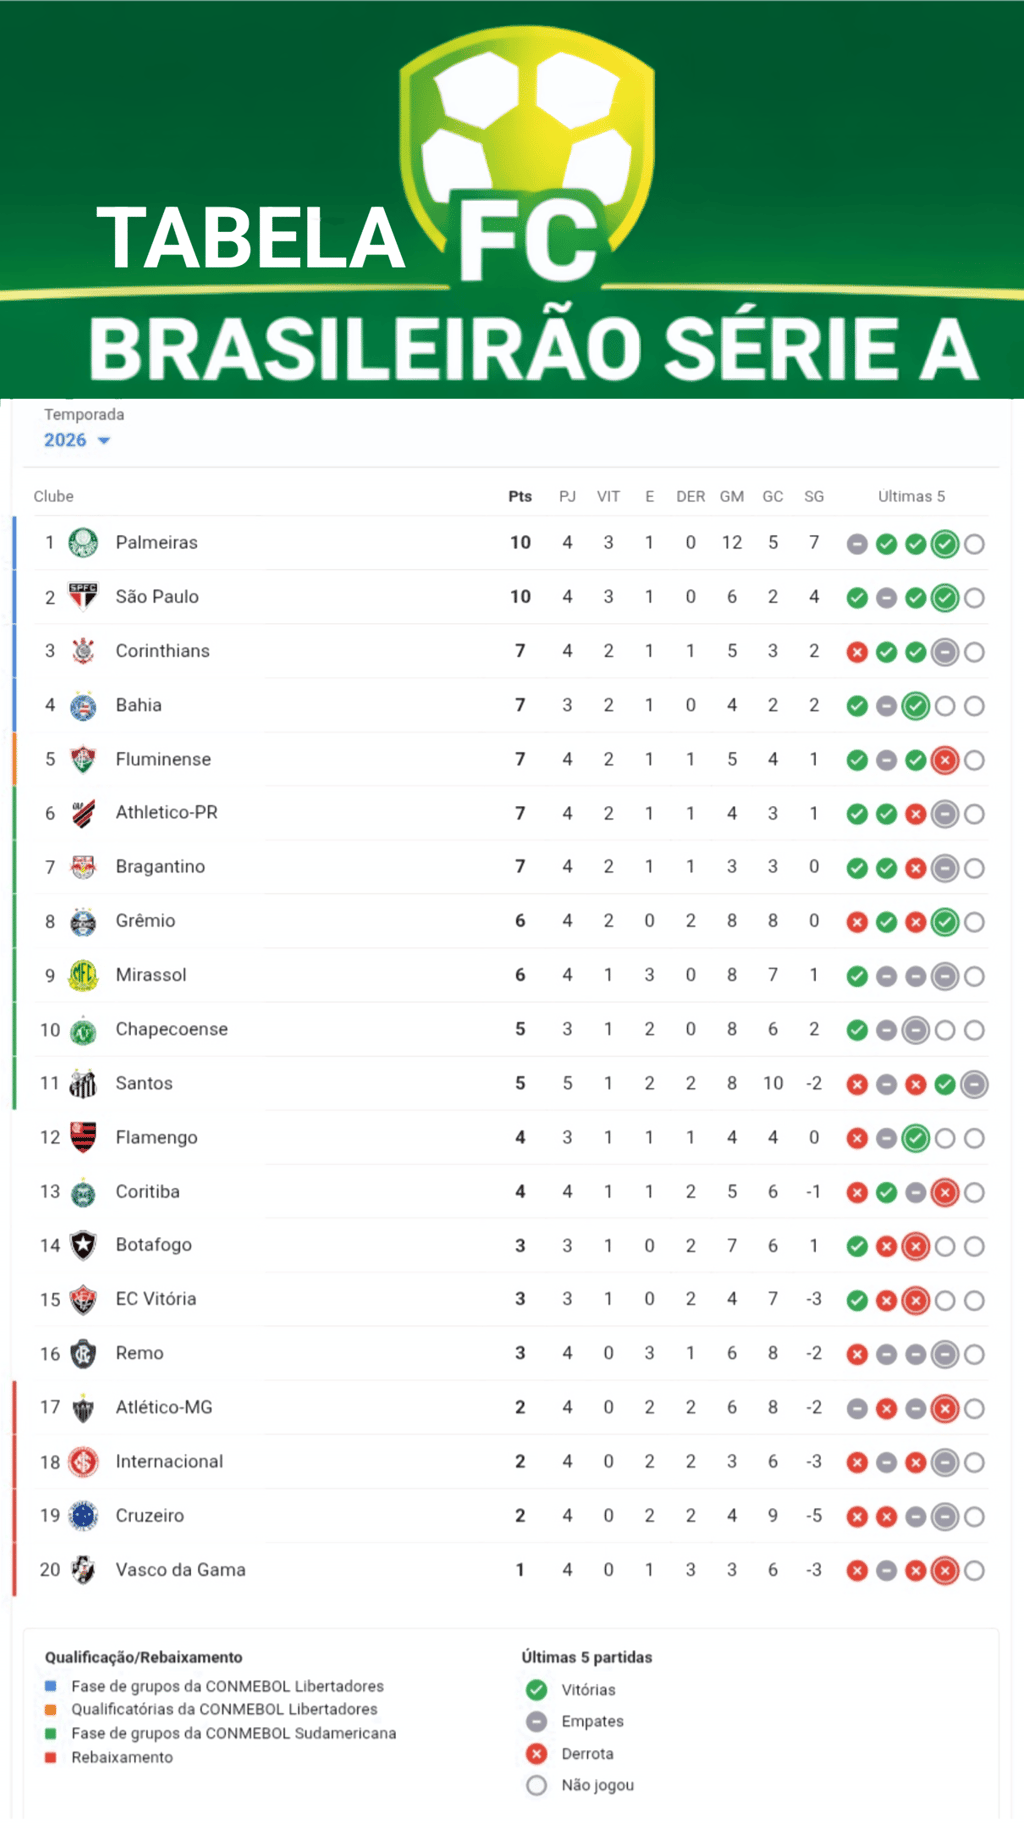The image size is (1024, 1829).
Task: Click the blue Libertadores legend color square
Action: click(51, 1686)
